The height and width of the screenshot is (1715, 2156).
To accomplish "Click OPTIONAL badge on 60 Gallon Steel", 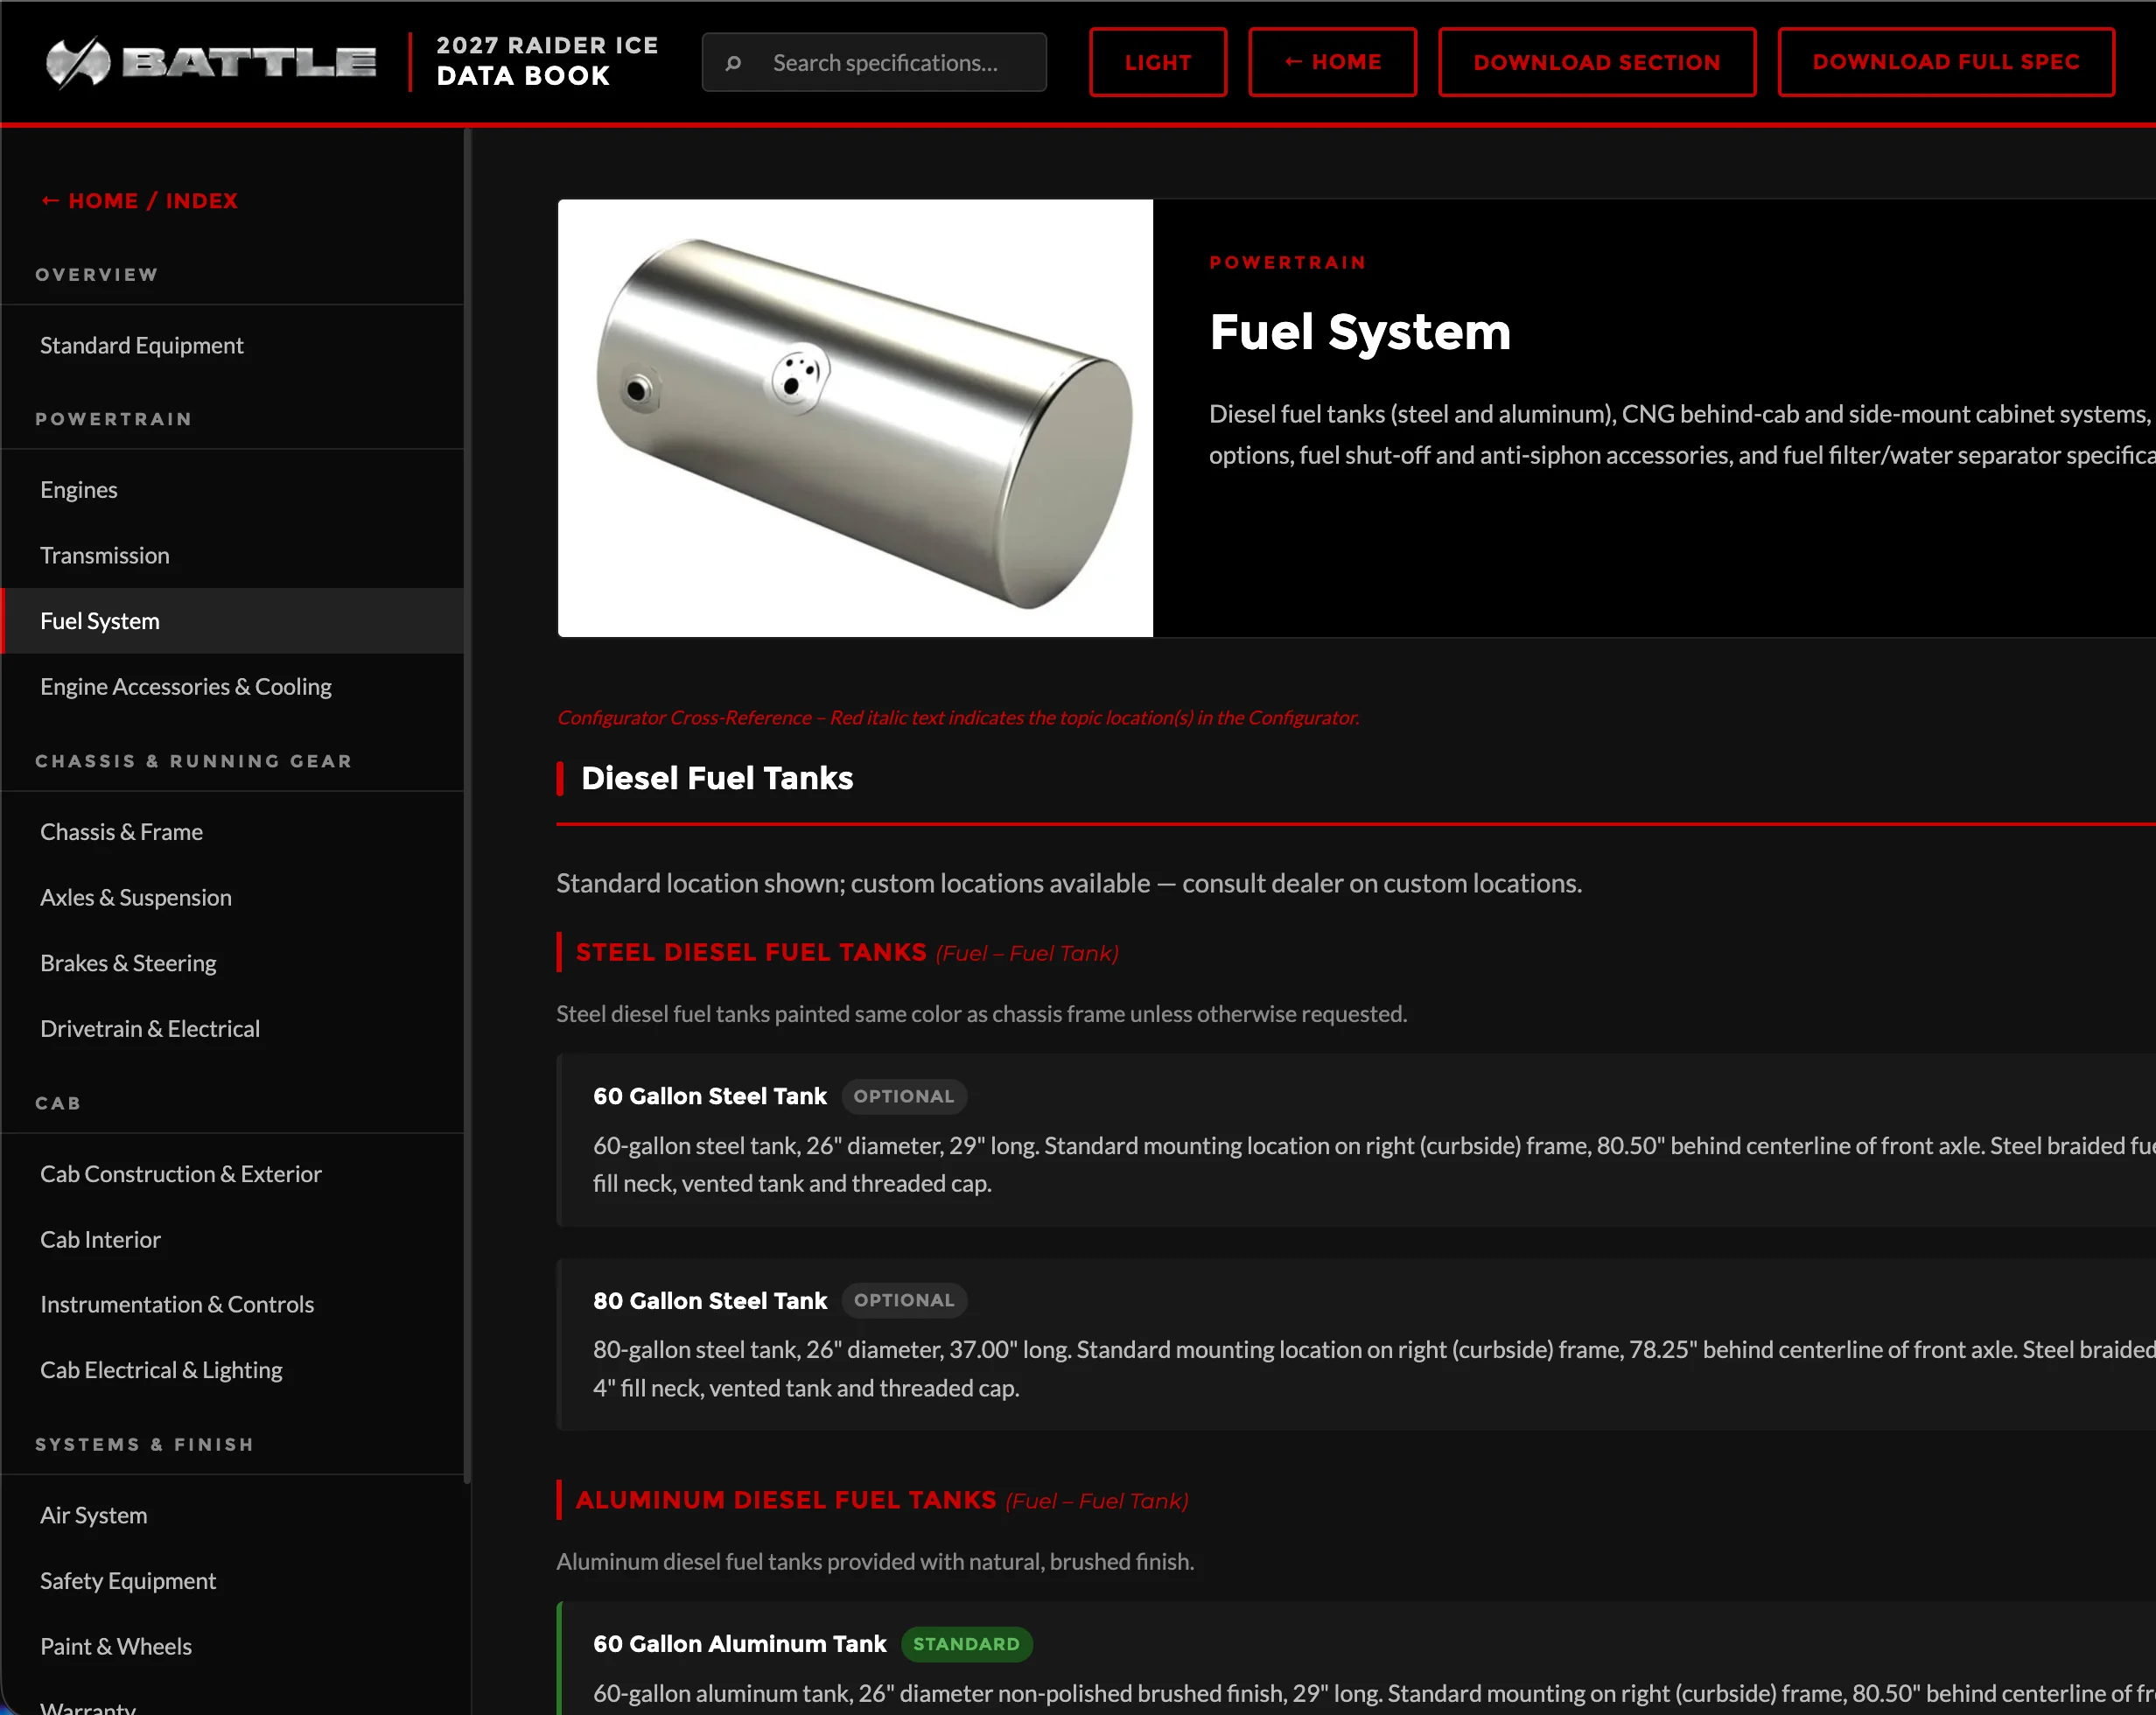I will pyautogui.click(x=903, y=1097).
